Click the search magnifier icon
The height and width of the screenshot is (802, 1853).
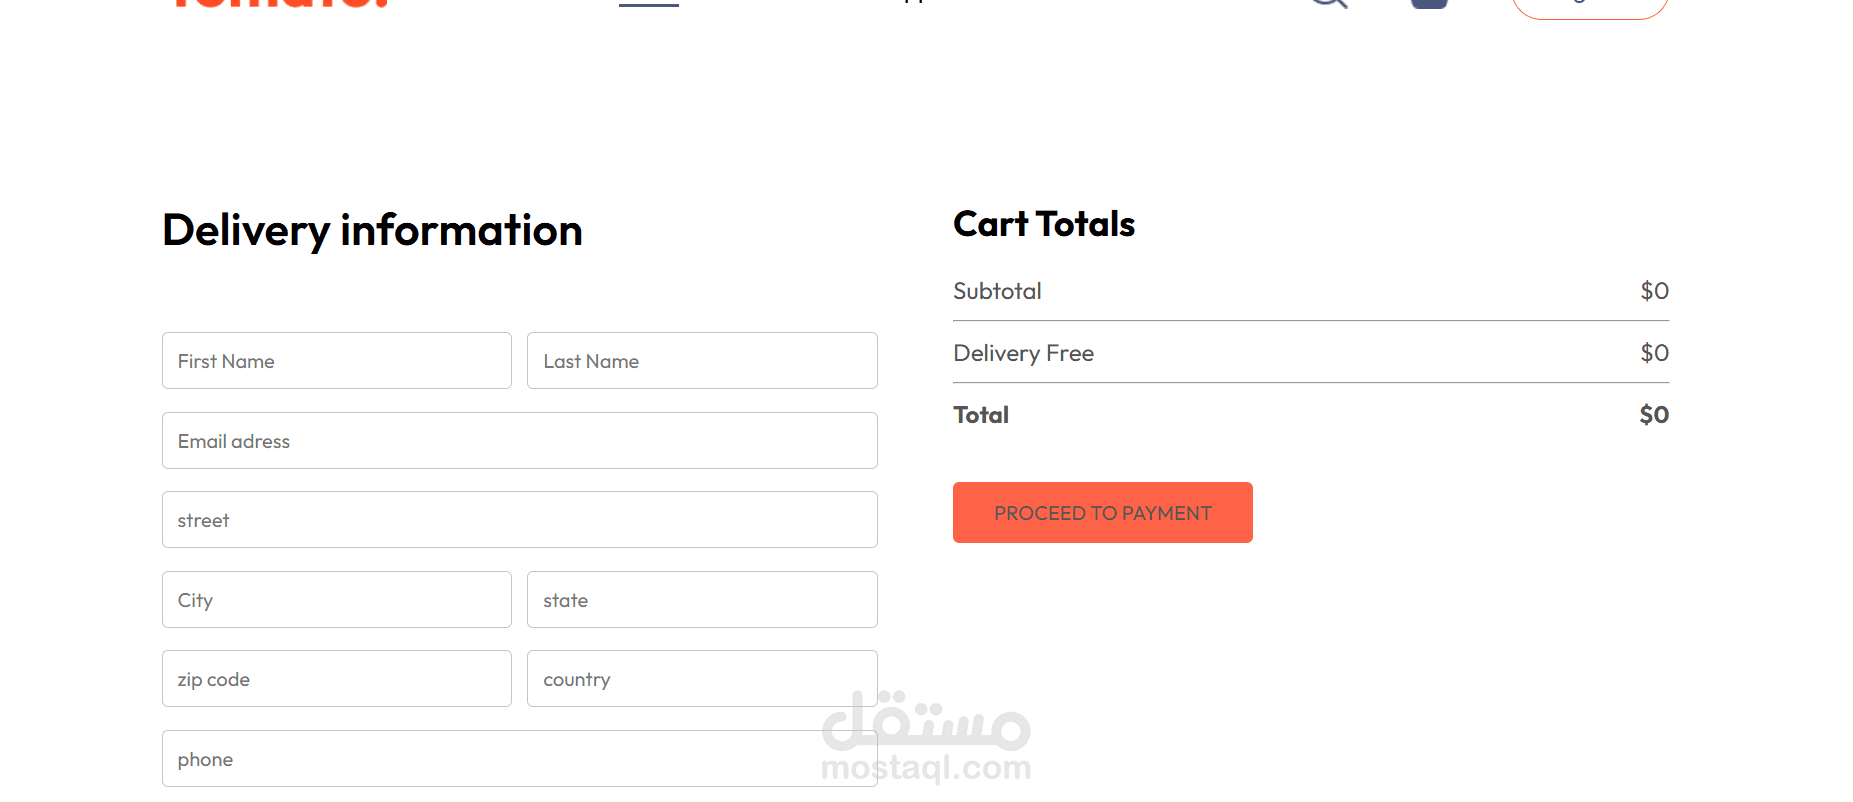coord(1329,3)
